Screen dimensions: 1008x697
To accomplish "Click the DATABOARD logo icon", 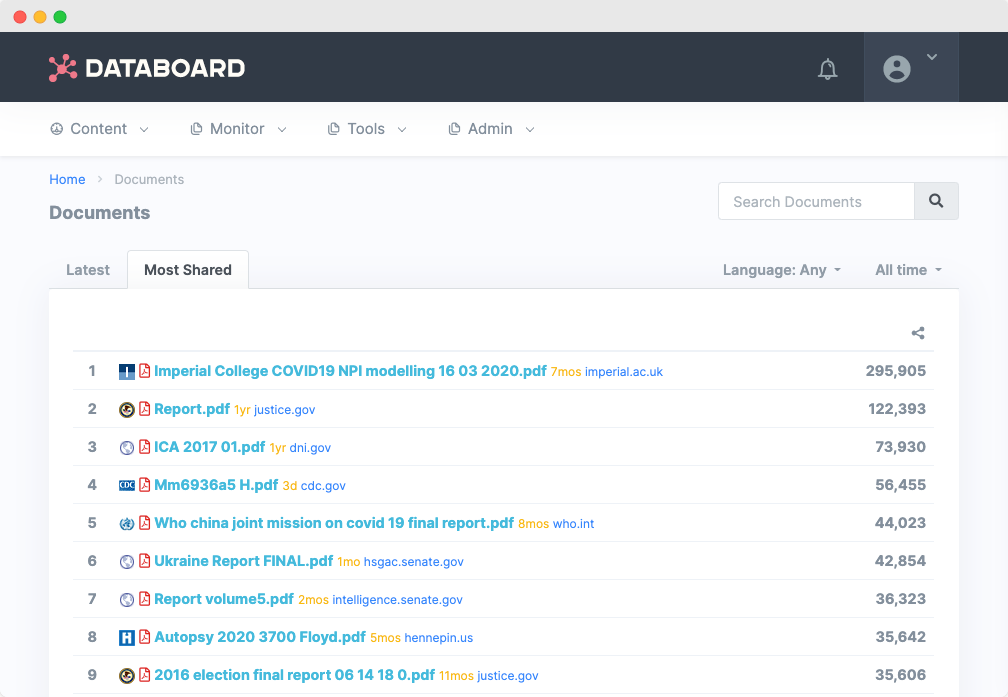I will 62,68.
